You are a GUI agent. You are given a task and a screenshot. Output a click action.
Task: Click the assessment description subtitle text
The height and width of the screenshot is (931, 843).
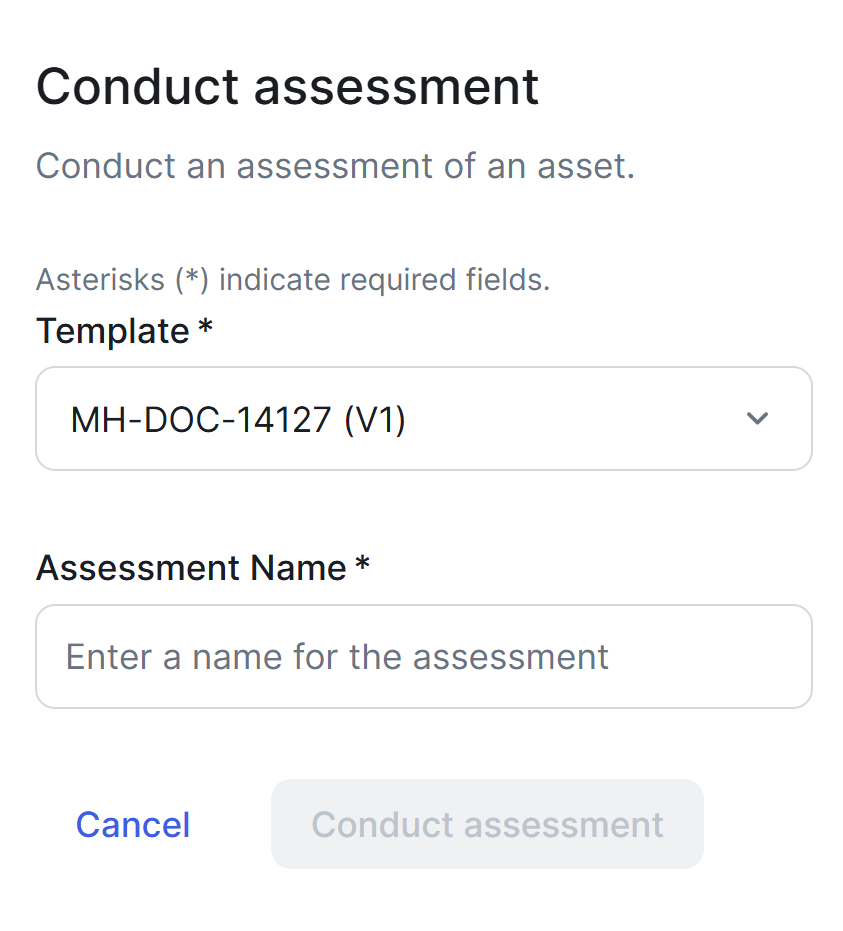point(335,166)
